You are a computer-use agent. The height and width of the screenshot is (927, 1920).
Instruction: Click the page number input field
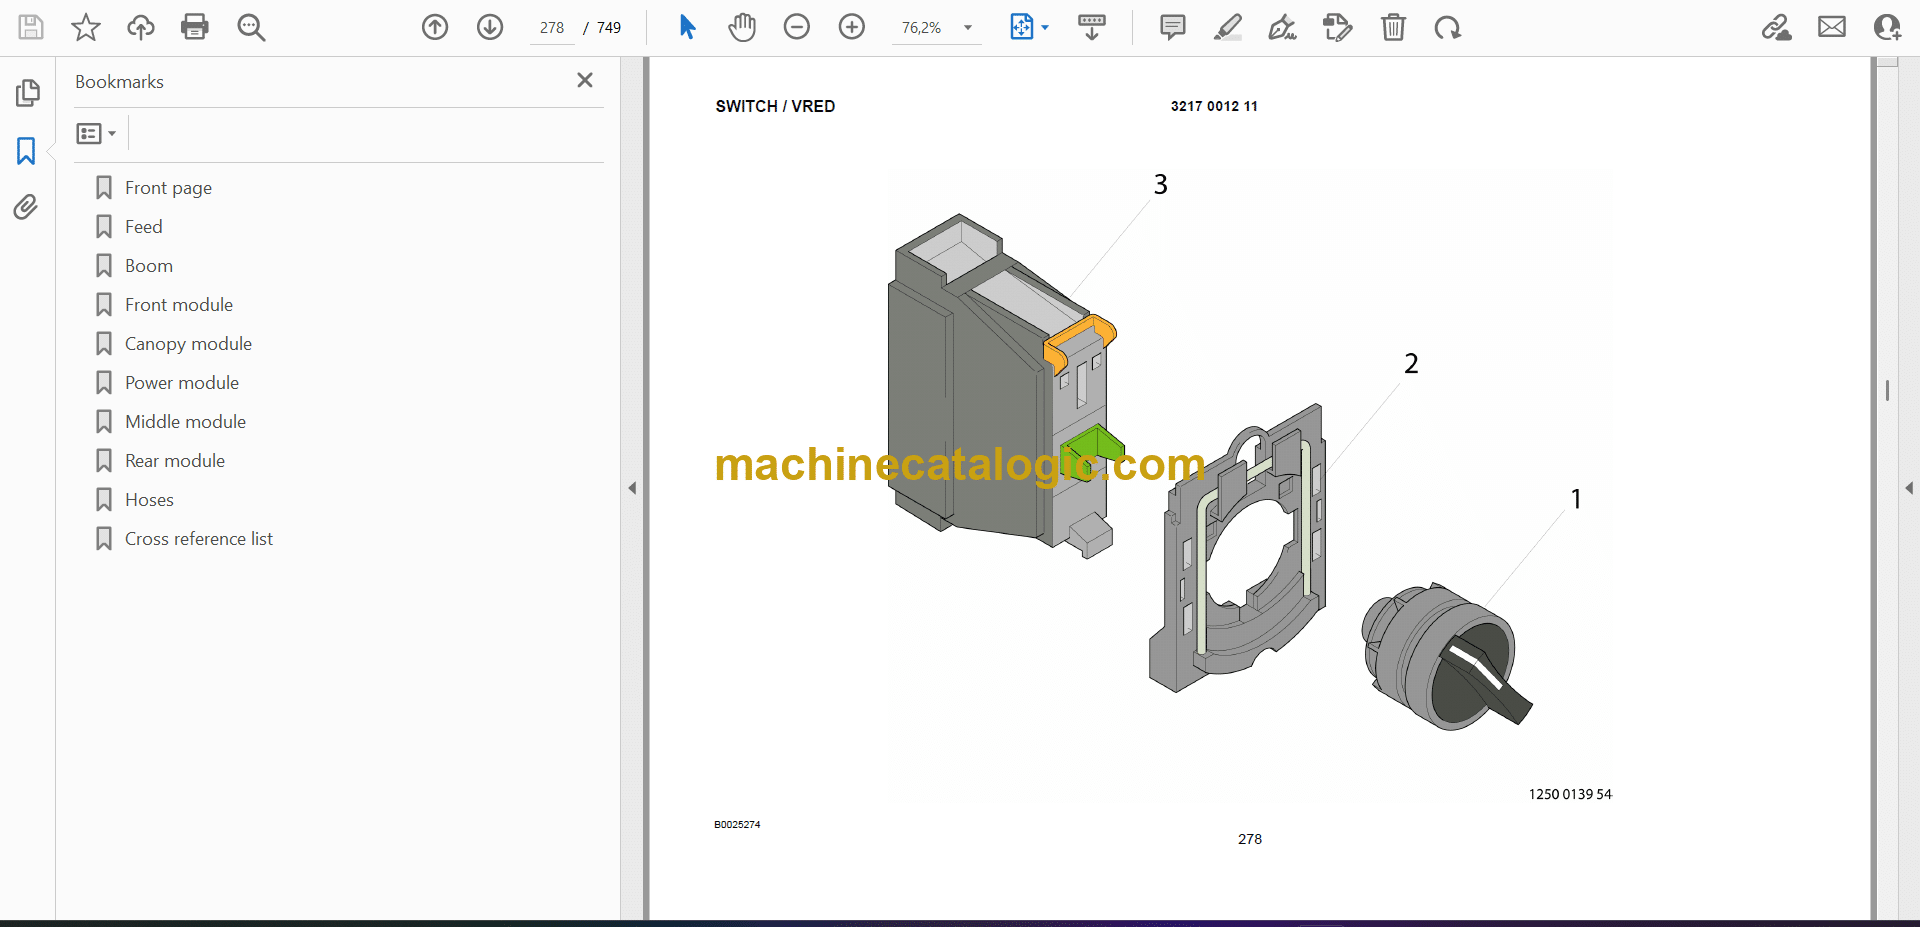pyautogui.click(x=552, y=28)
